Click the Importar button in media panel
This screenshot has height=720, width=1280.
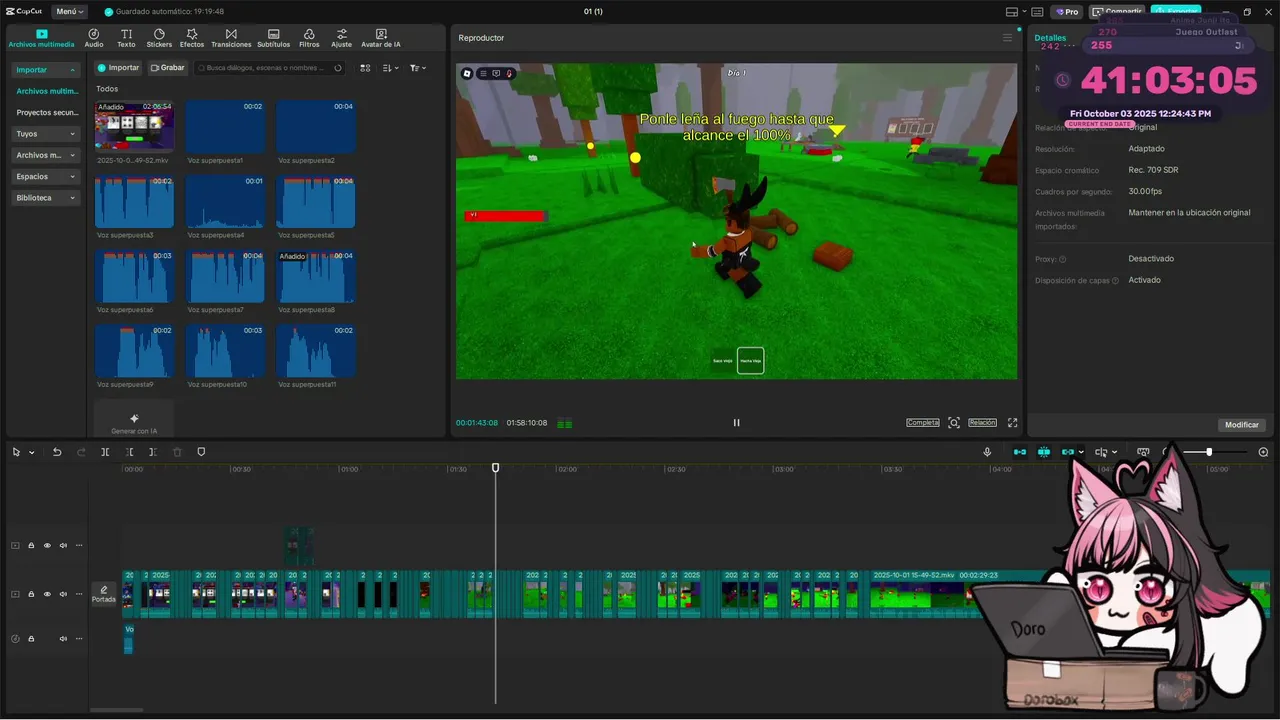tap(118, 68)
